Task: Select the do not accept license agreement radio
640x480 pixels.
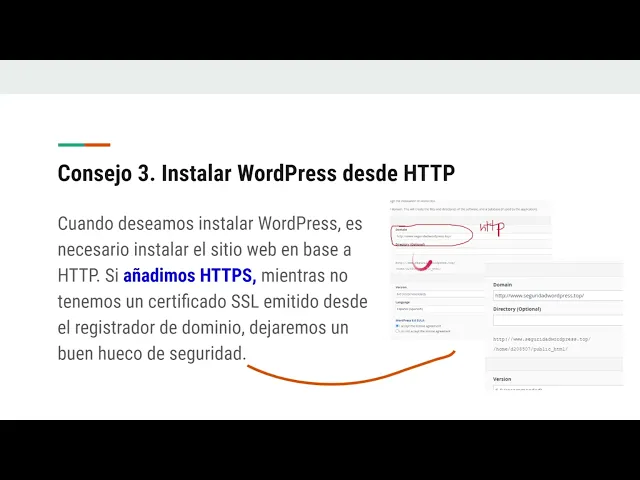Action: point(398,331)
